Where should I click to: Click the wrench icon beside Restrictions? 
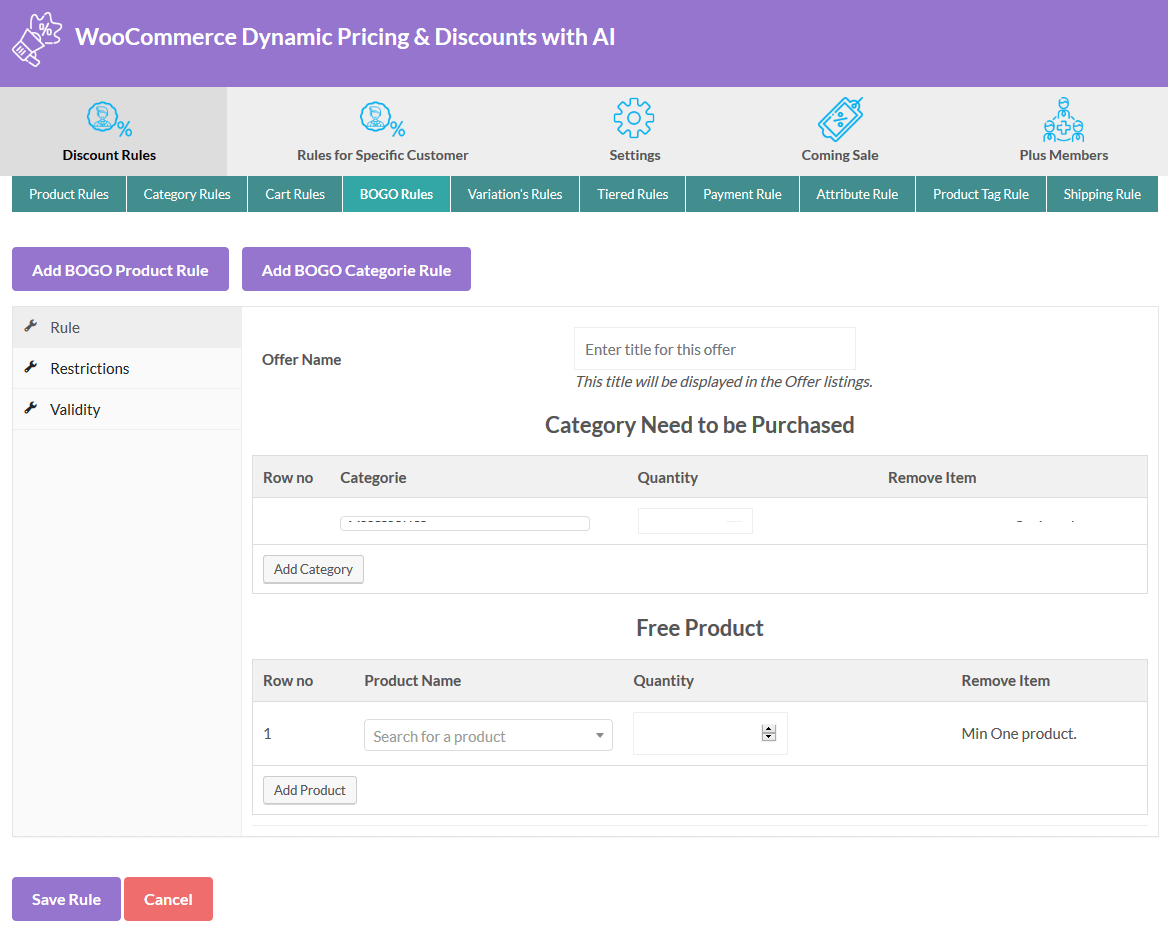[31, 368]
